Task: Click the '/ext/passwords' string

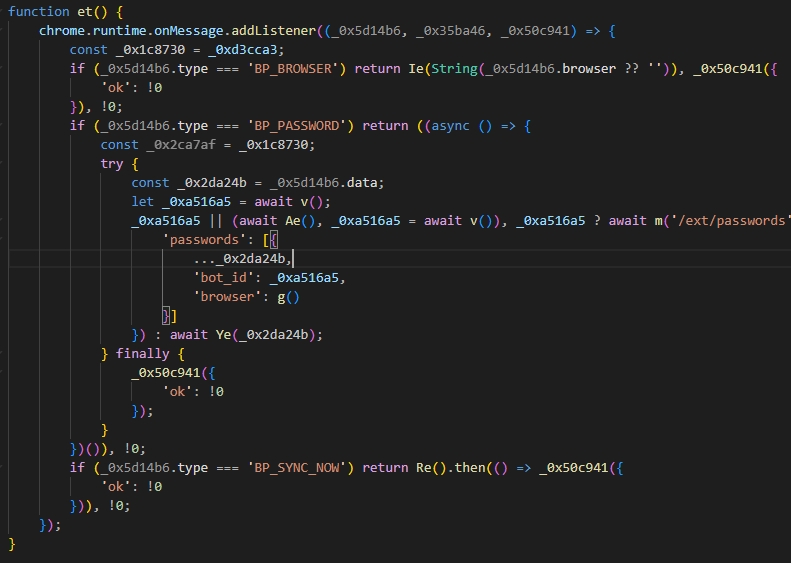Action: [731, 220]
